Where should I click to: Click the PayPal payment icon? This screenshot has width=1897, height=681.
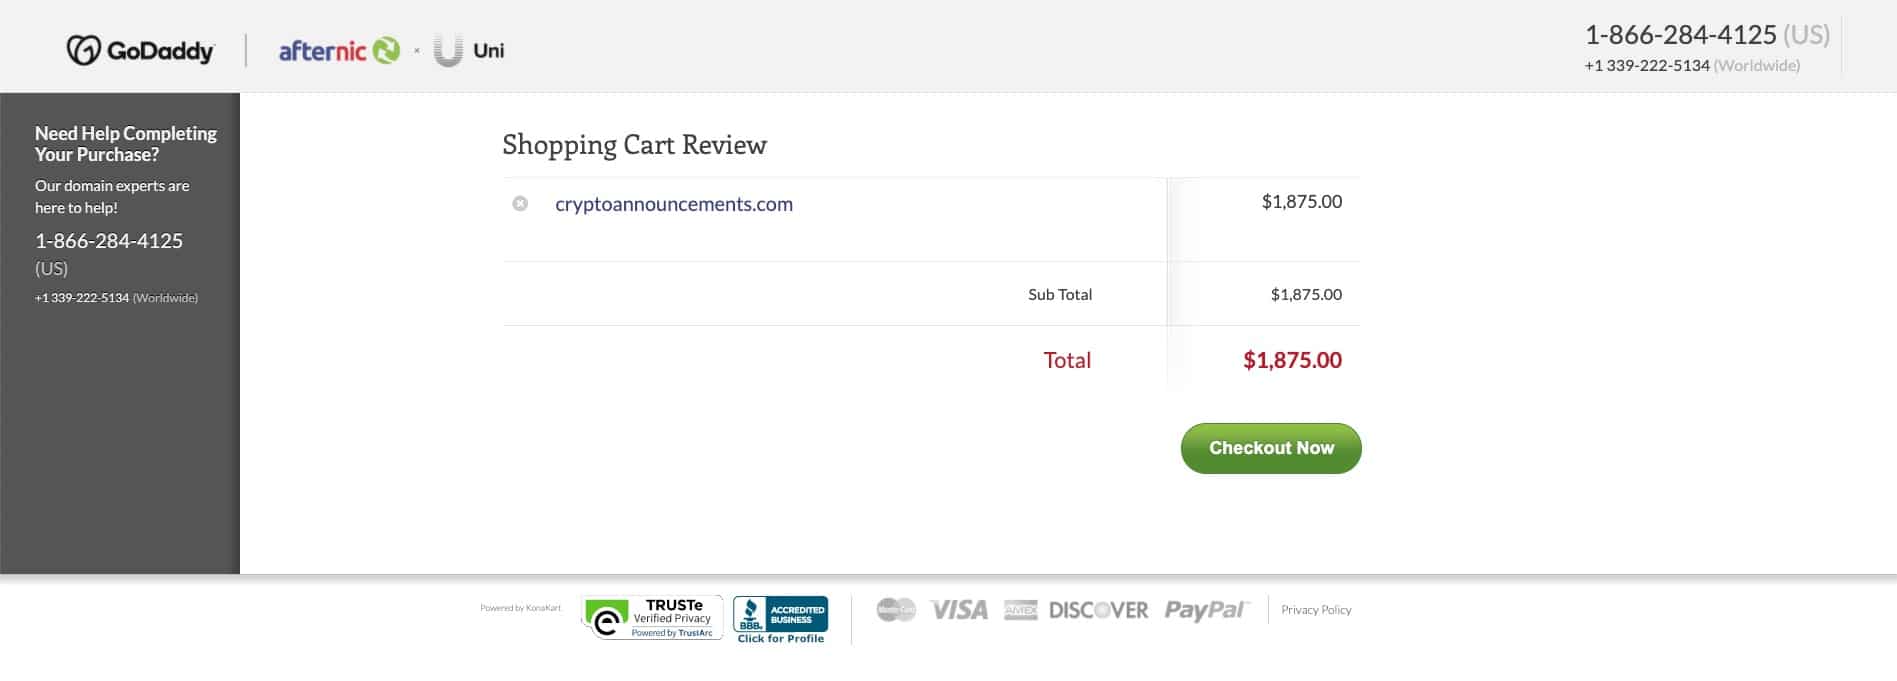[x=1205, y=610]
